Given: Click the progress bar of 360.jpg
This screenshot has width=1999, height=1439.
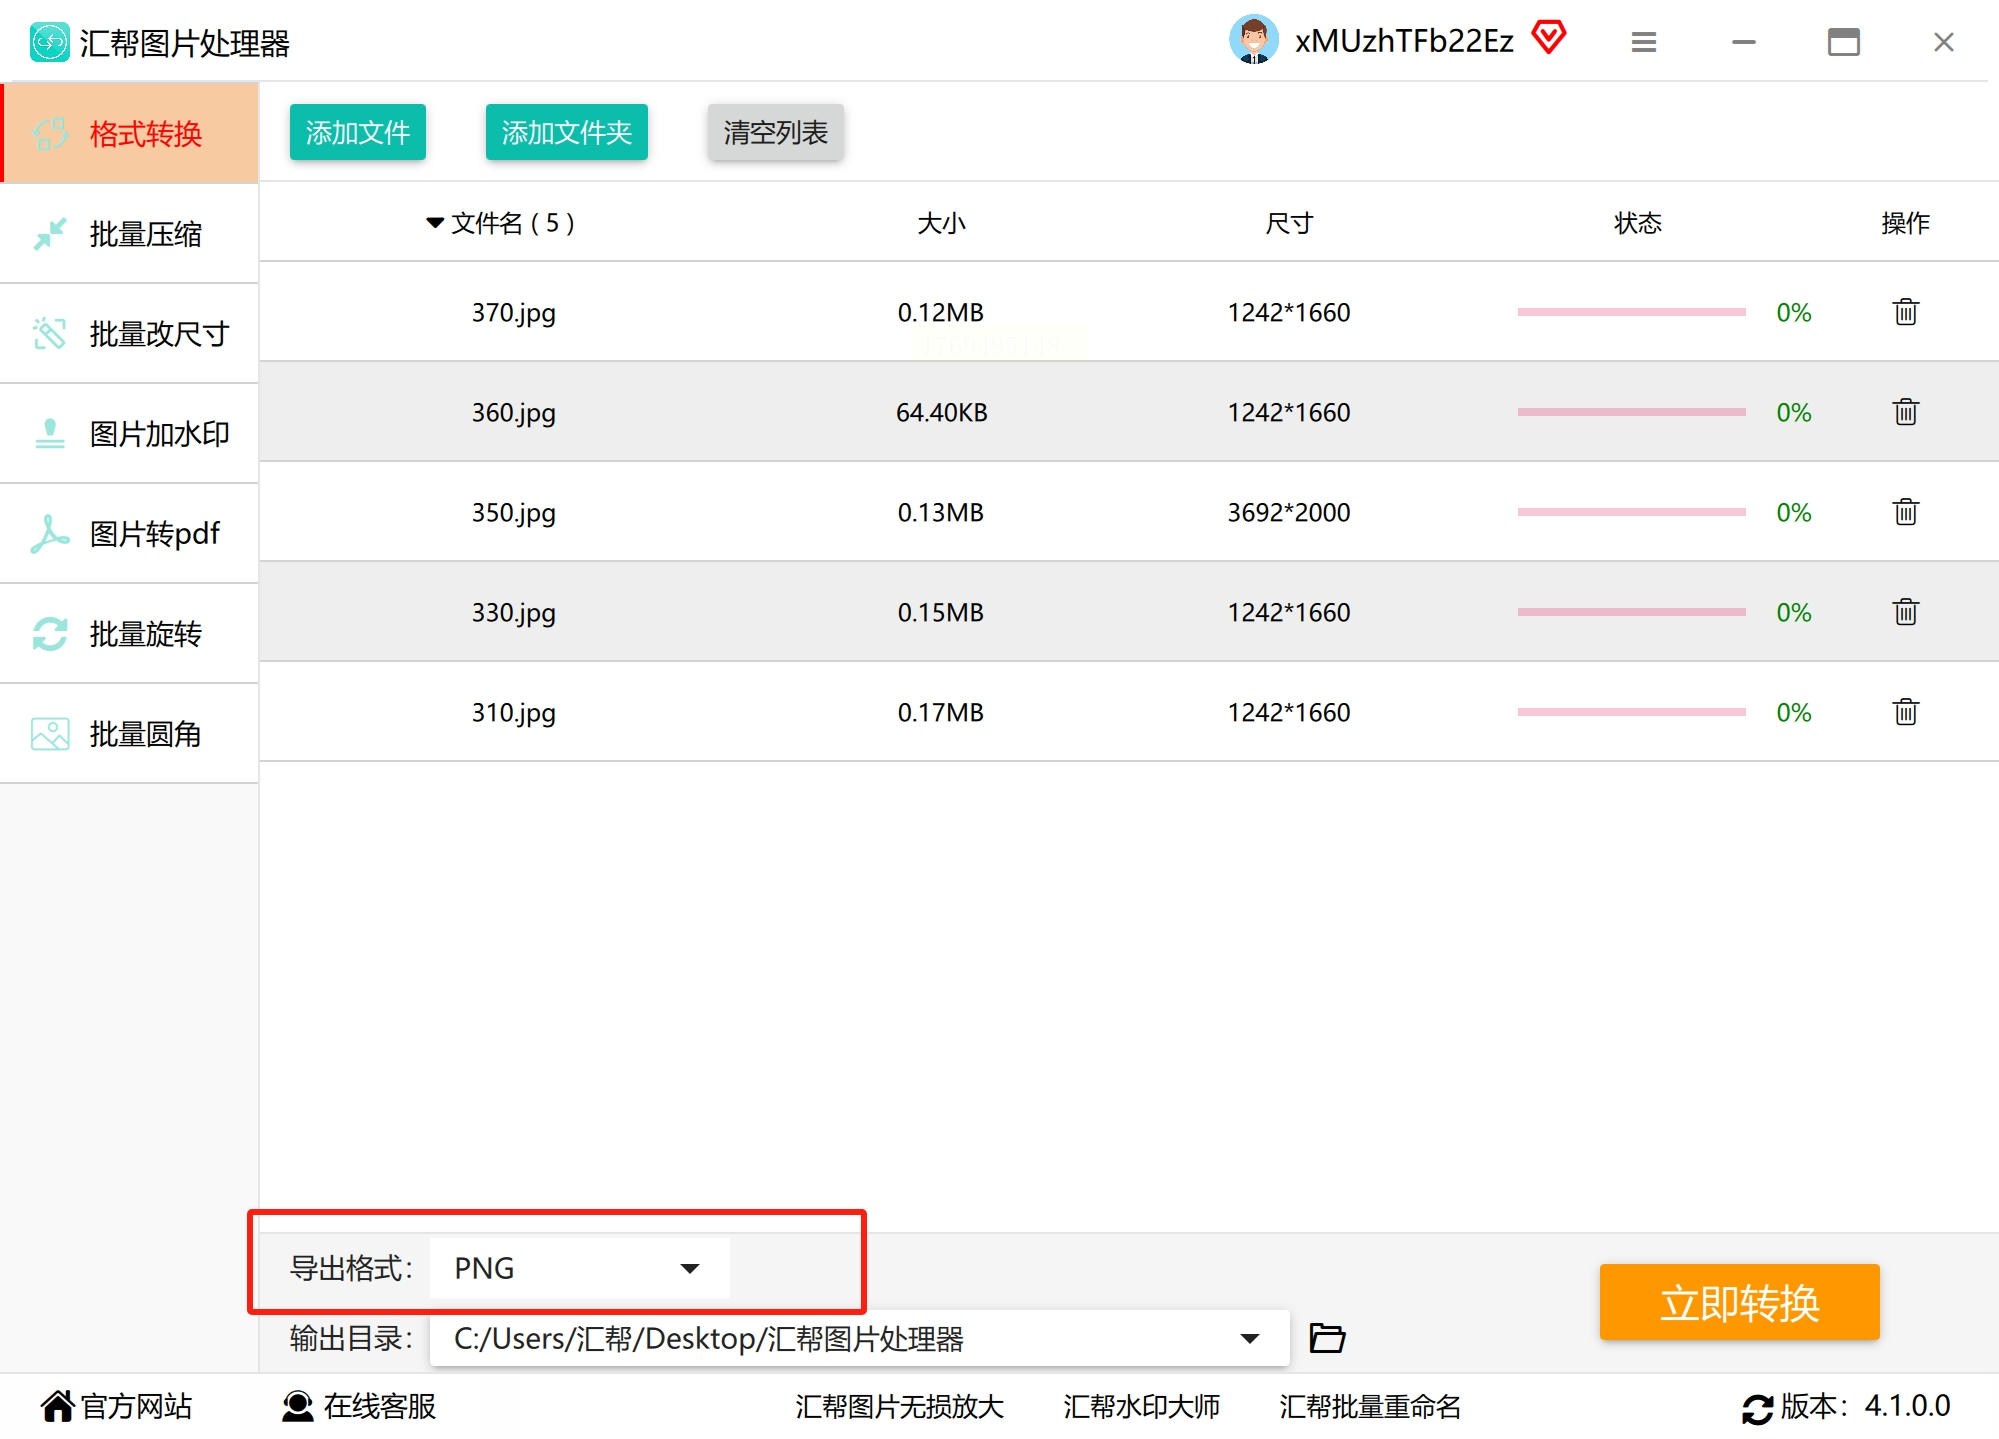Looking at the screenshot, I should tap(1631, 412).
